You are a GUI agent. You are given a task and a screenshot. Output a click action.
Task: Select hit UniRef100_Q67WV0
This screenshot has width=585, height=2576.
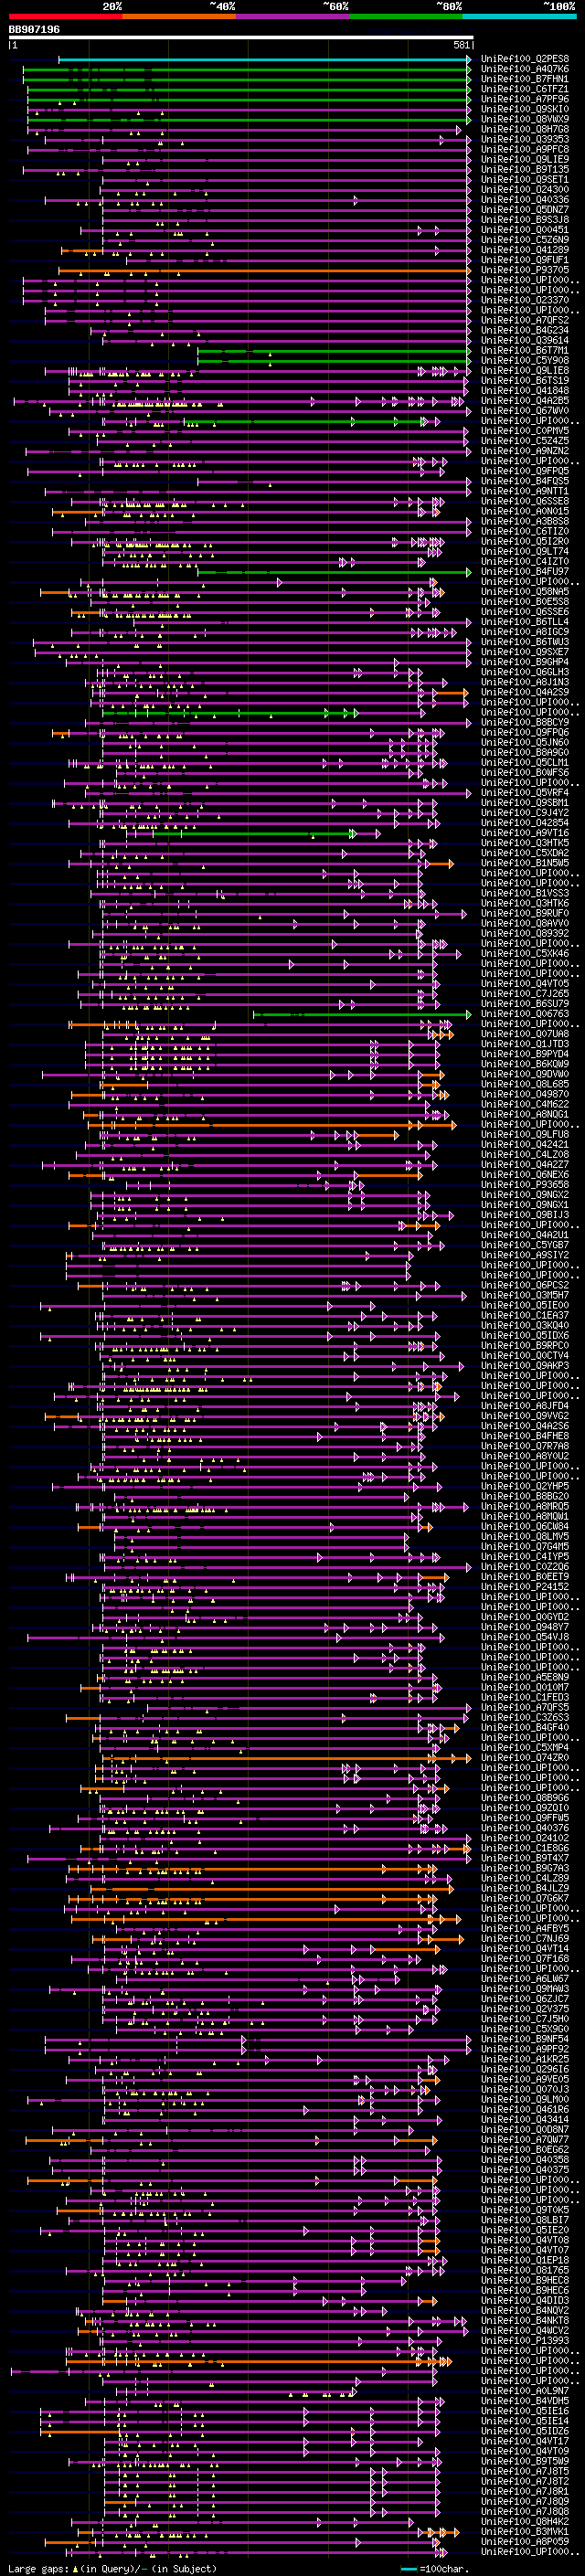tap(524, 410)
